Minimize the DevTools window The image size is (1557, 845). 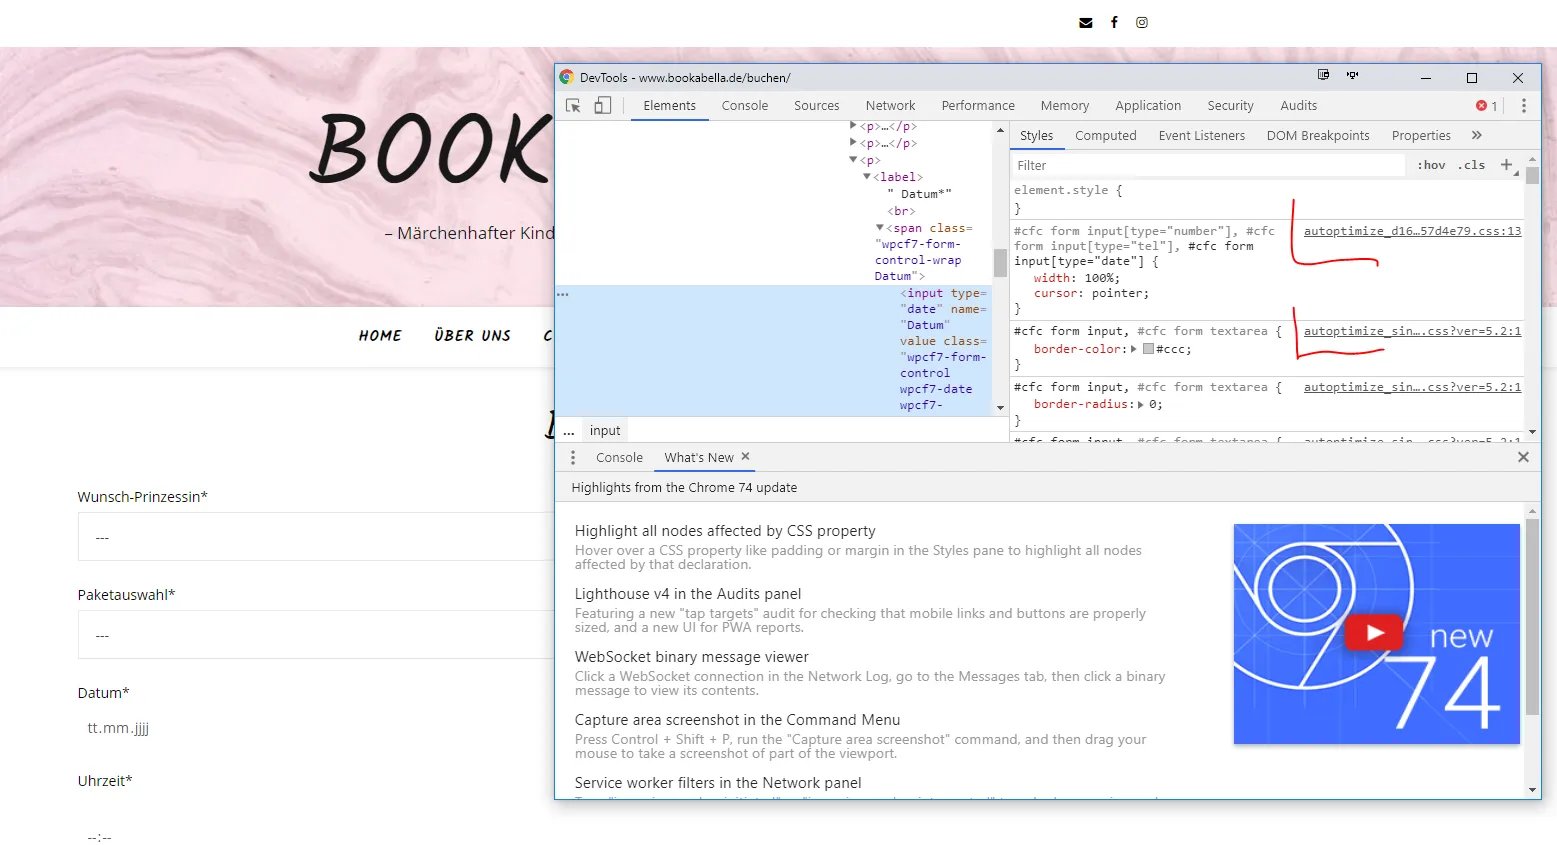pos(1426,78)
